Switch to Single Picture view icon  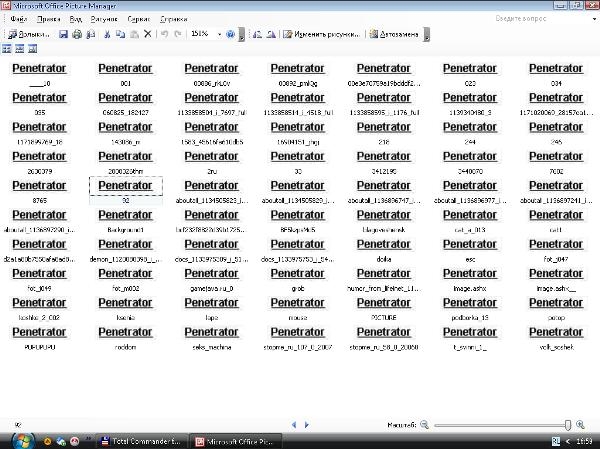click(33, 49)
